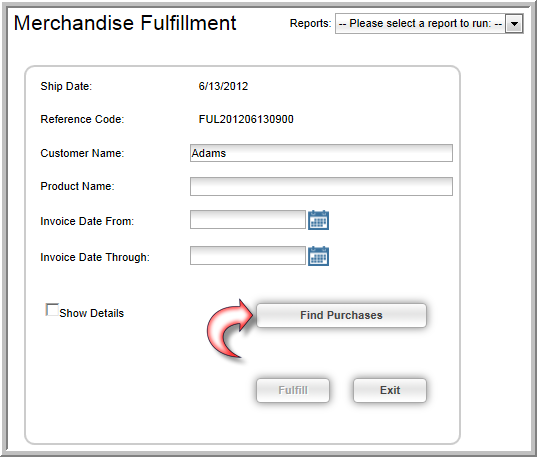Select the empty Product Name text field
The width and height of the screenshot is (537, 457).
[321, 186]
